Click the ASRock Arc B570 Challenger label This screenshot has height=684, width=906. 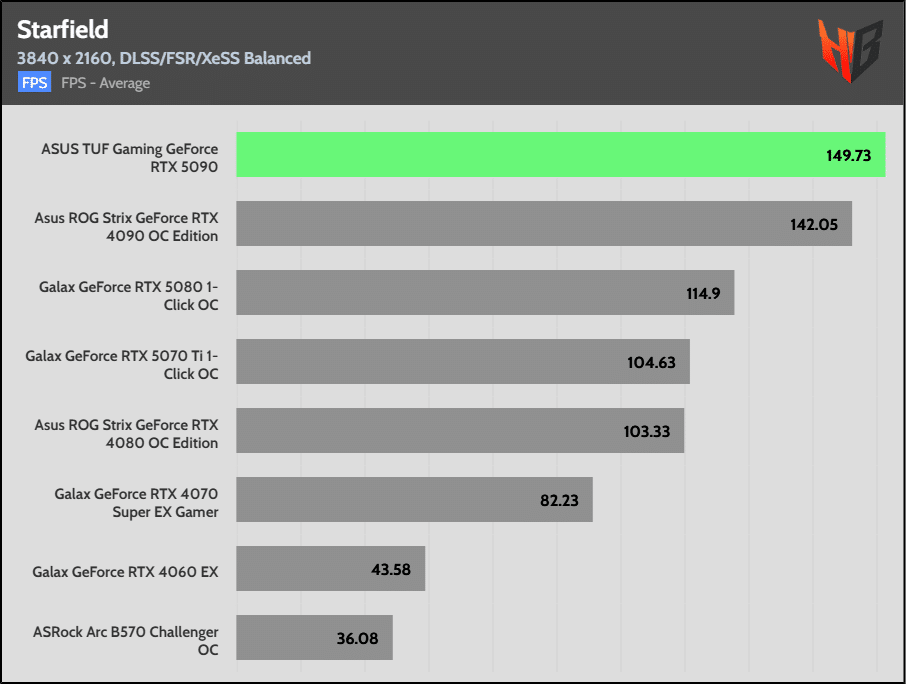point(125,641)
